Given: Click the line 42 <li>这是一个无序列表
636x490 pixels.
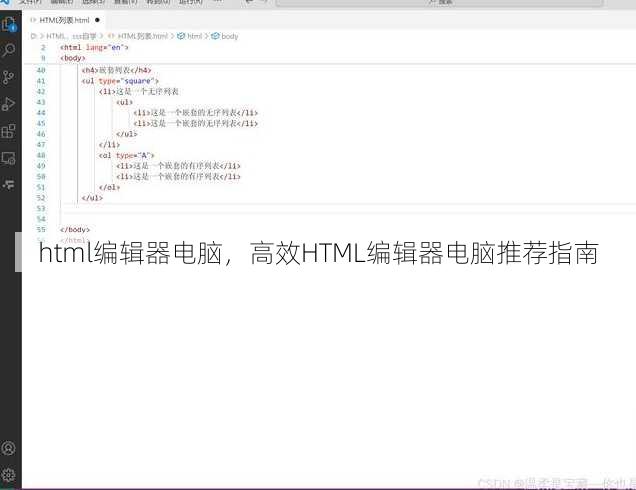Looking at the screenshot, I should pos(139,91).
